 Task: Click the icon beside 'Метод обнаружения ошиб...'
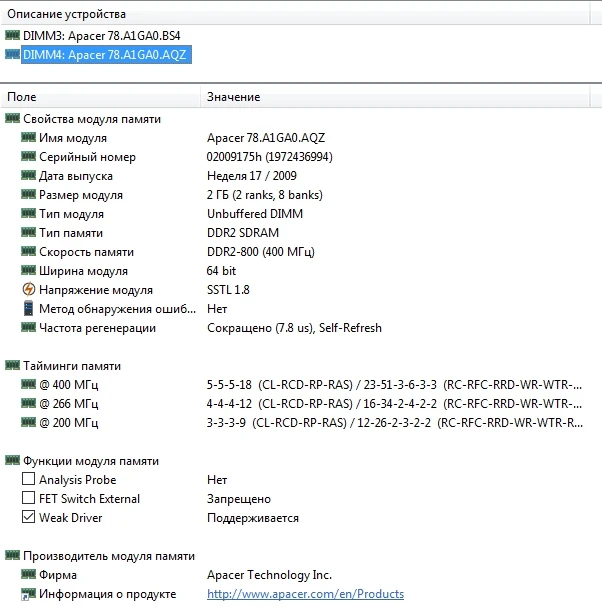point(28,308)
